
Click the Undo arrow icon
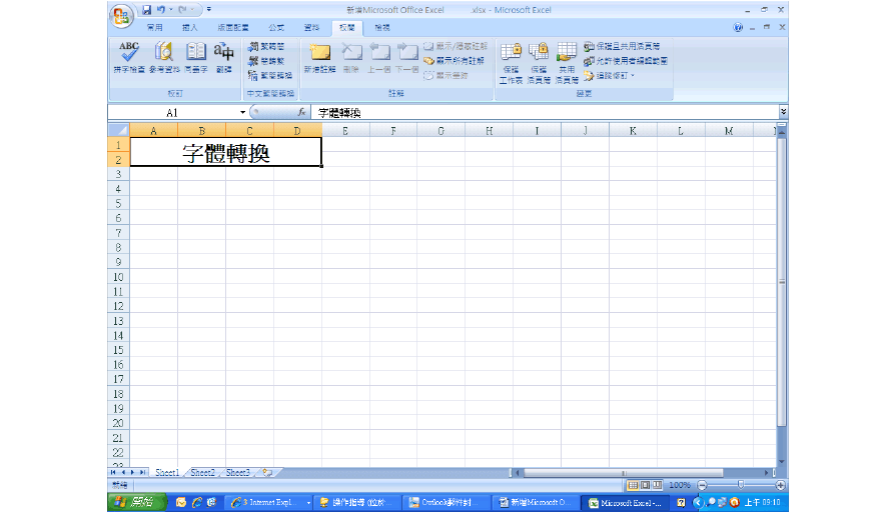pos(161,10)
